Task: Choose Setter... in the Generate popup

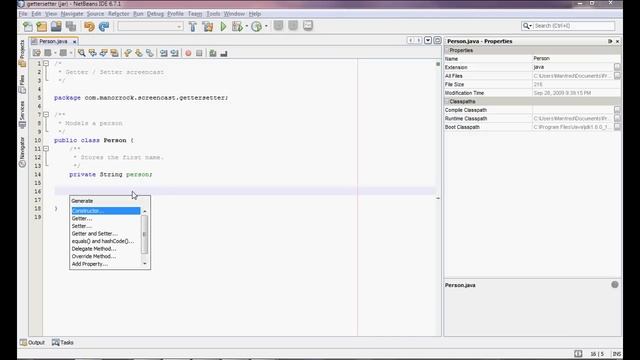Action: (x=106, y=226)
